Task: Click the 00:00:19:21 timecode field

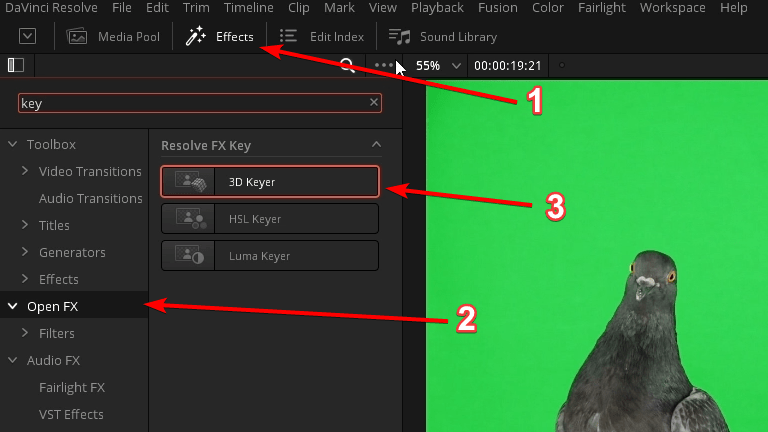Action: (507, 66)
